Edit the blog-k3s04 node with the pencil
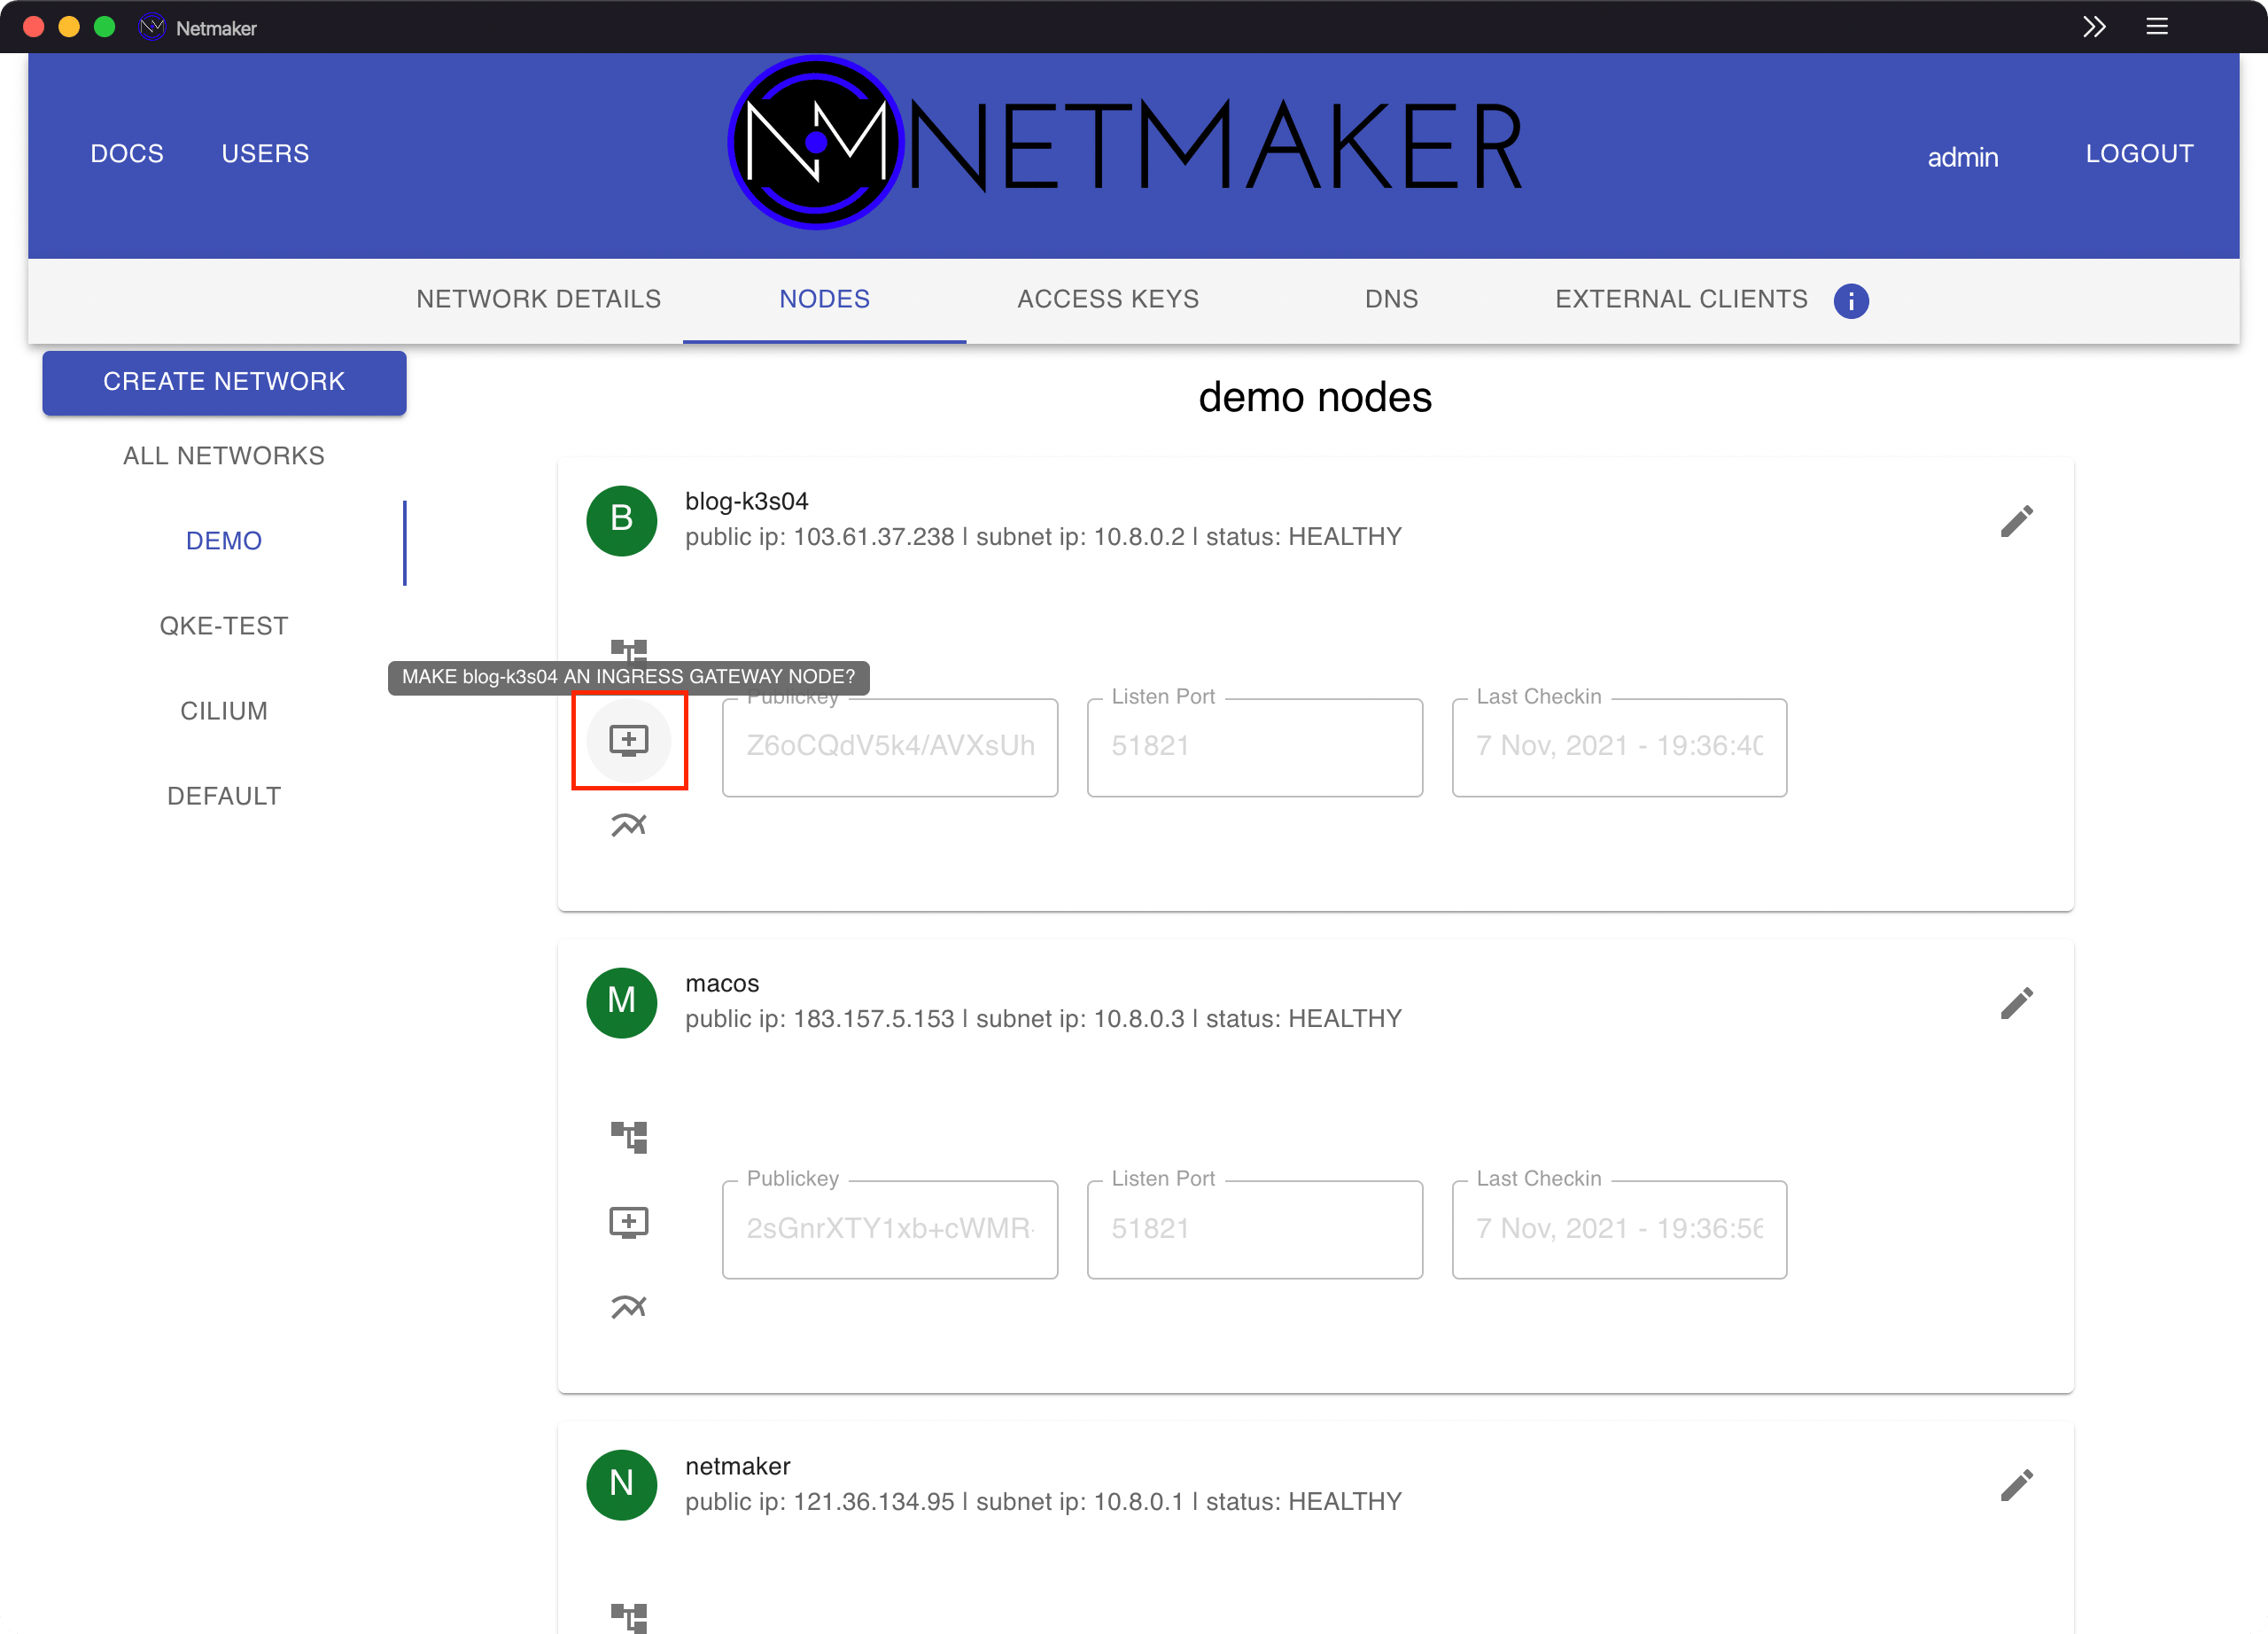 click(2018, 520)
